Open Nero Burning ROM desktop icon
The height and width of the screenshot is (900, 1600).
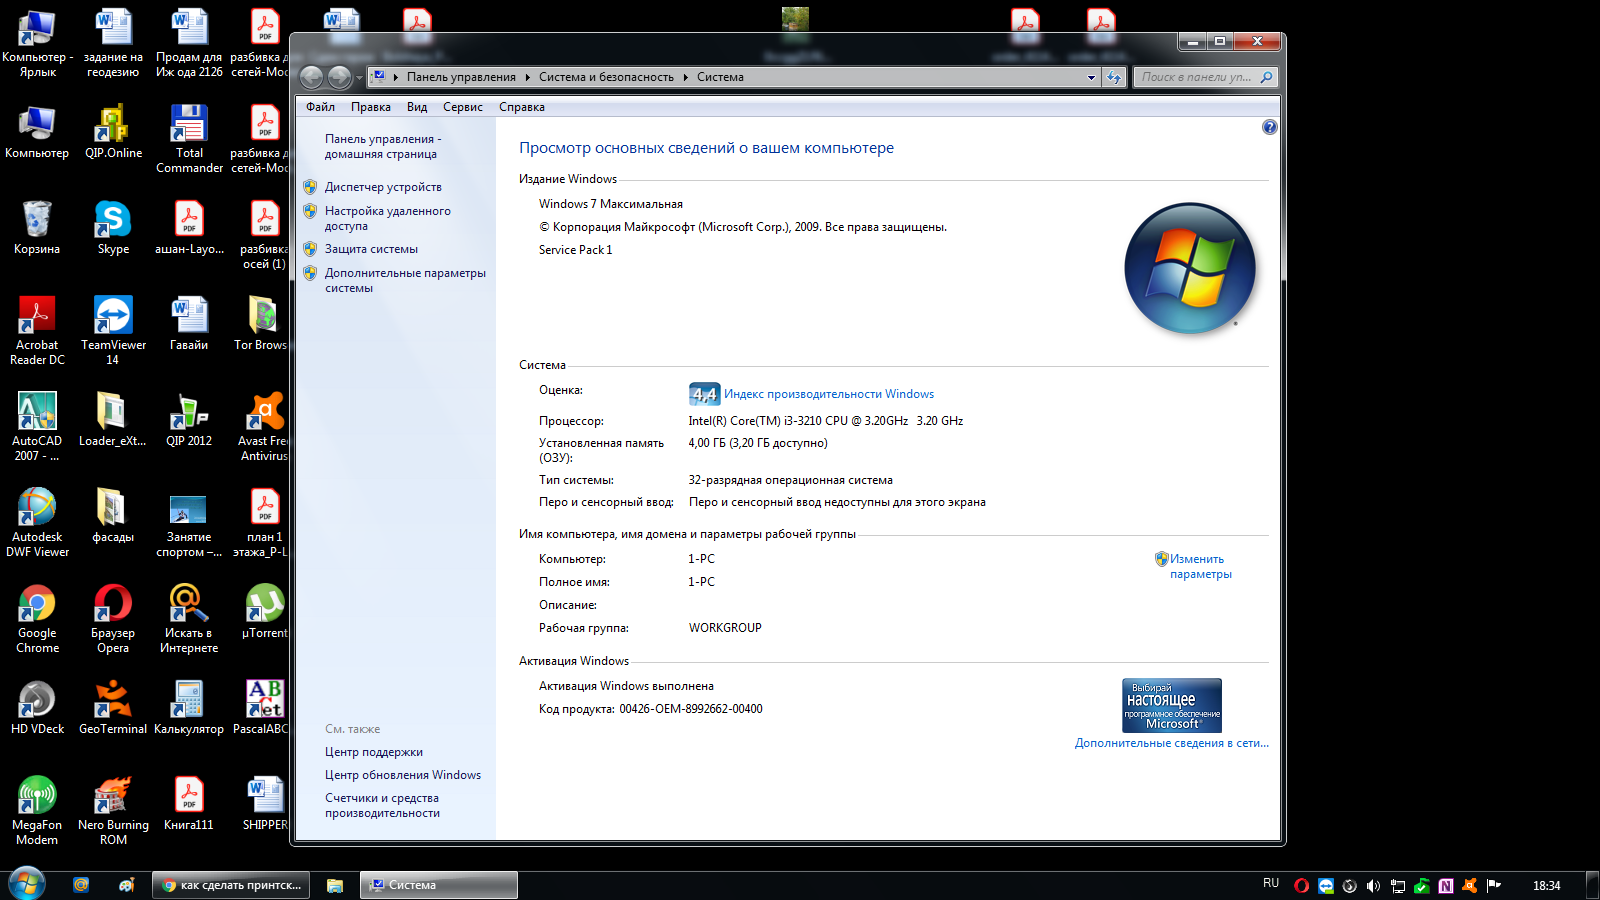click(x=113, y=811)
